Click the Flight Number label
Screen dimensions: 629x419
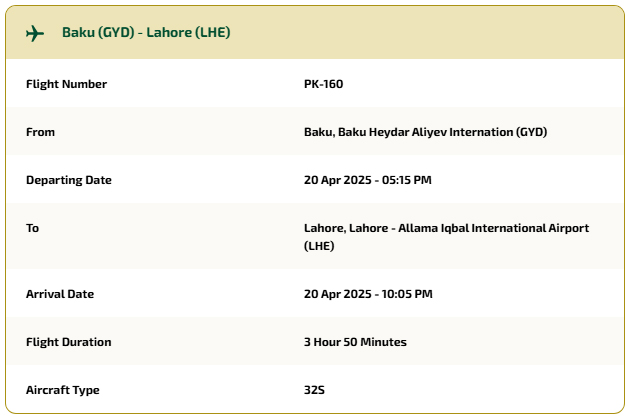pos(66,84)
